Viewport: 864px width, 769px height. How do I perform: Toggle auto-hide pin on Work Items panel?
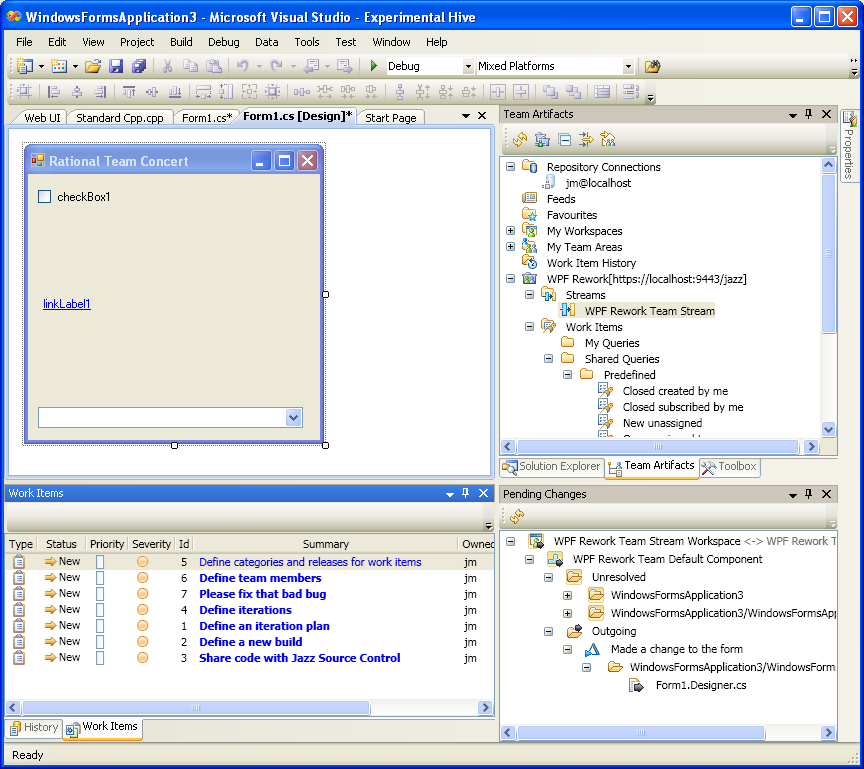pos(466,493)
